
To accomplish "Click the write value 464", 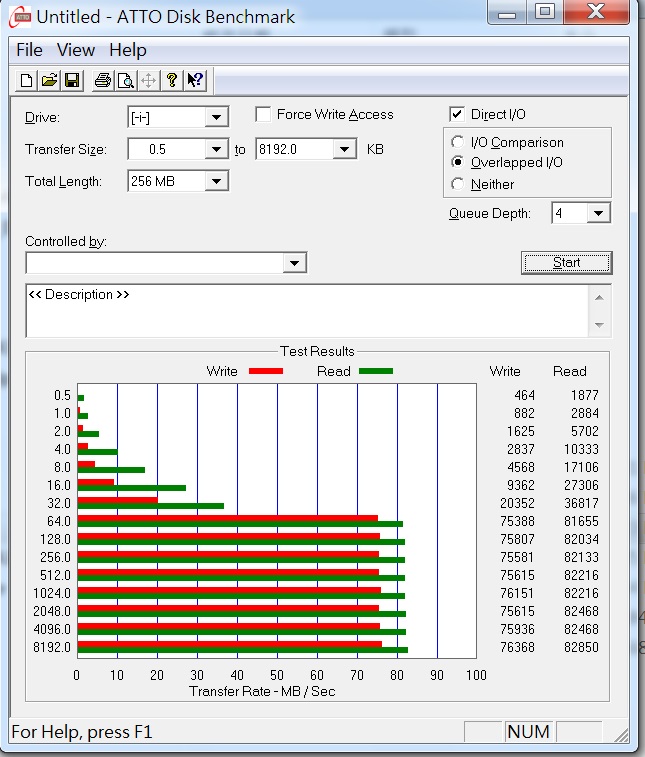I will point(524,395).
